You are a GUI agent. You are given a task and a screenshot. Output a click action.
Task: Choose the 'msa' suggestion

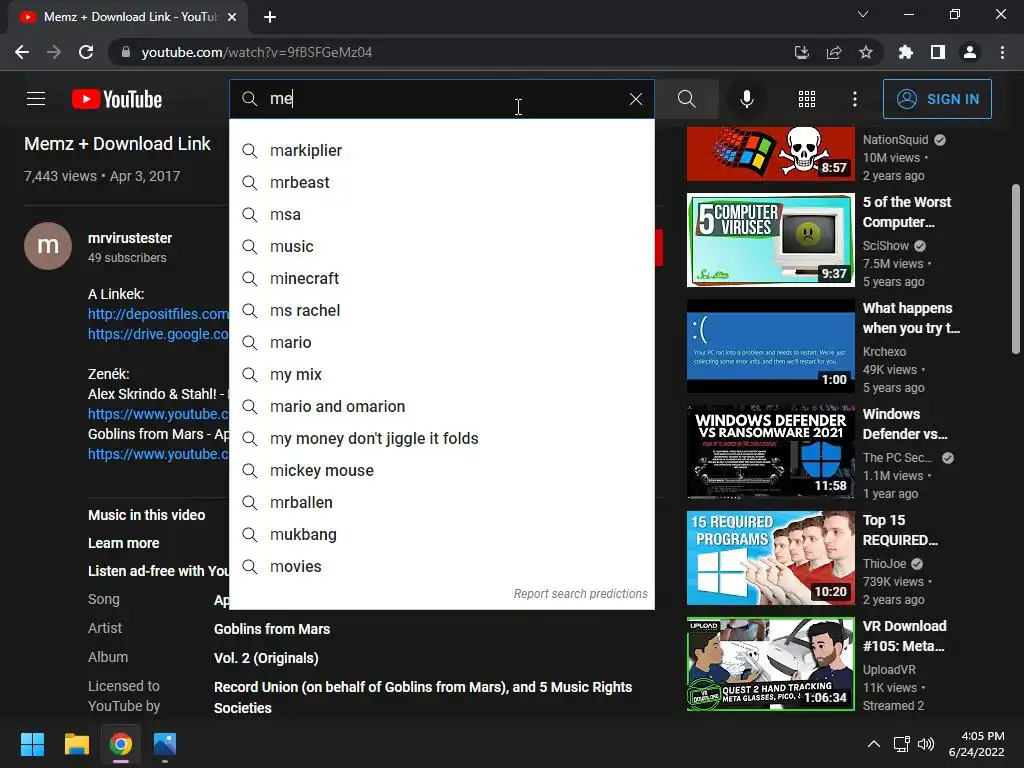point(441,215)
